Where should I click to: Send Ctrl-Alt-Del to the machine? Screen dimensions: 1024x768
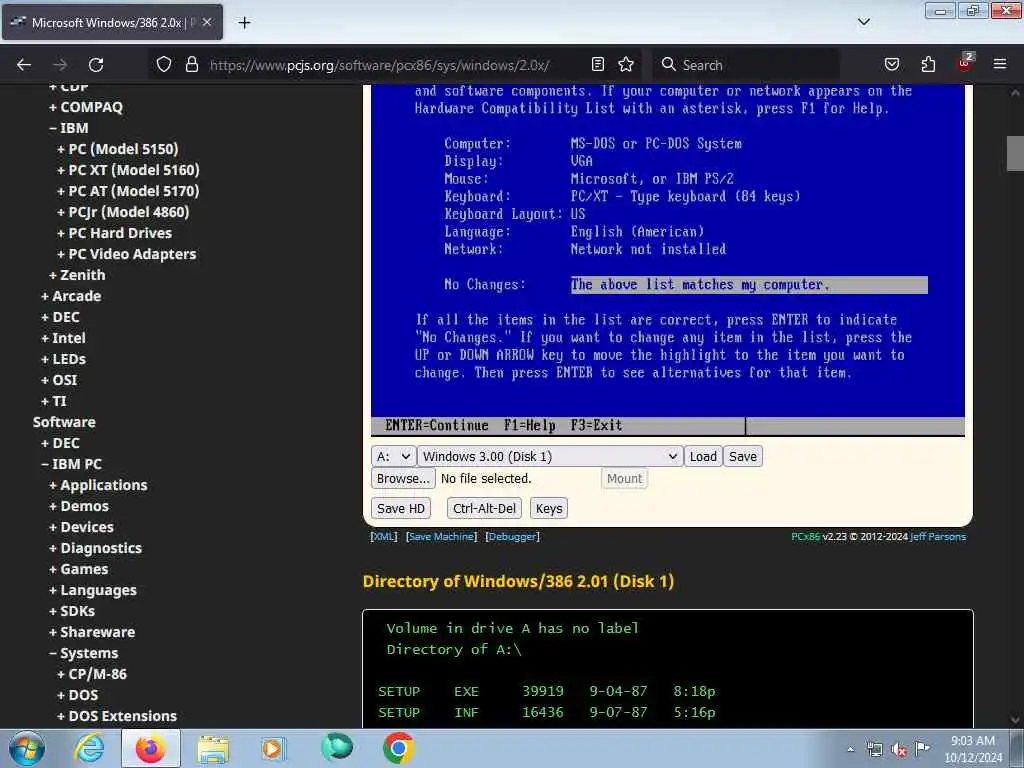tap(484, 509)
